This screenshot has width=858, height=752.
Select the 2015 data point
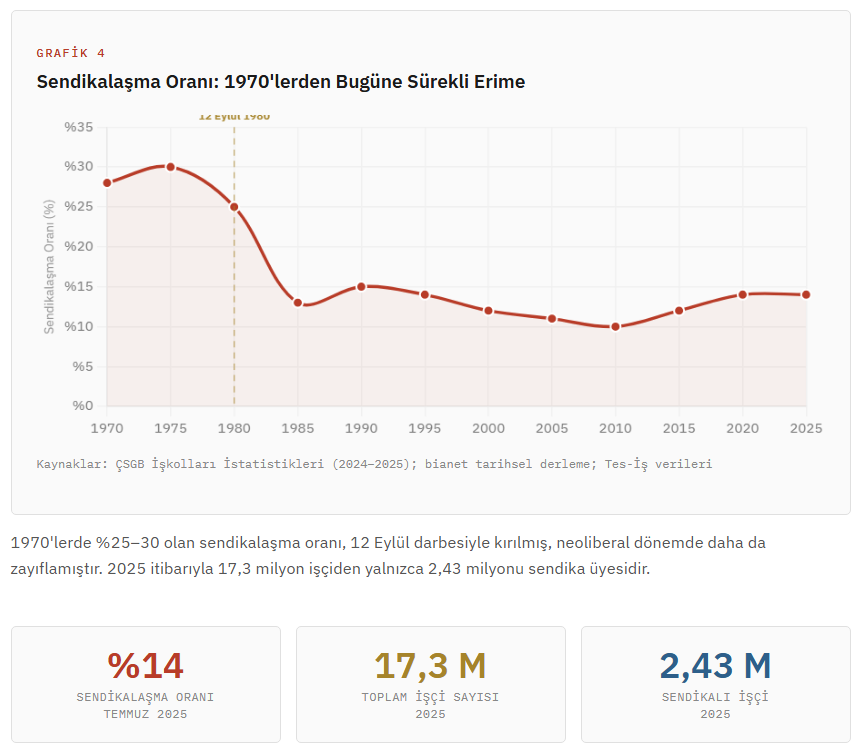tap(679, 311)
